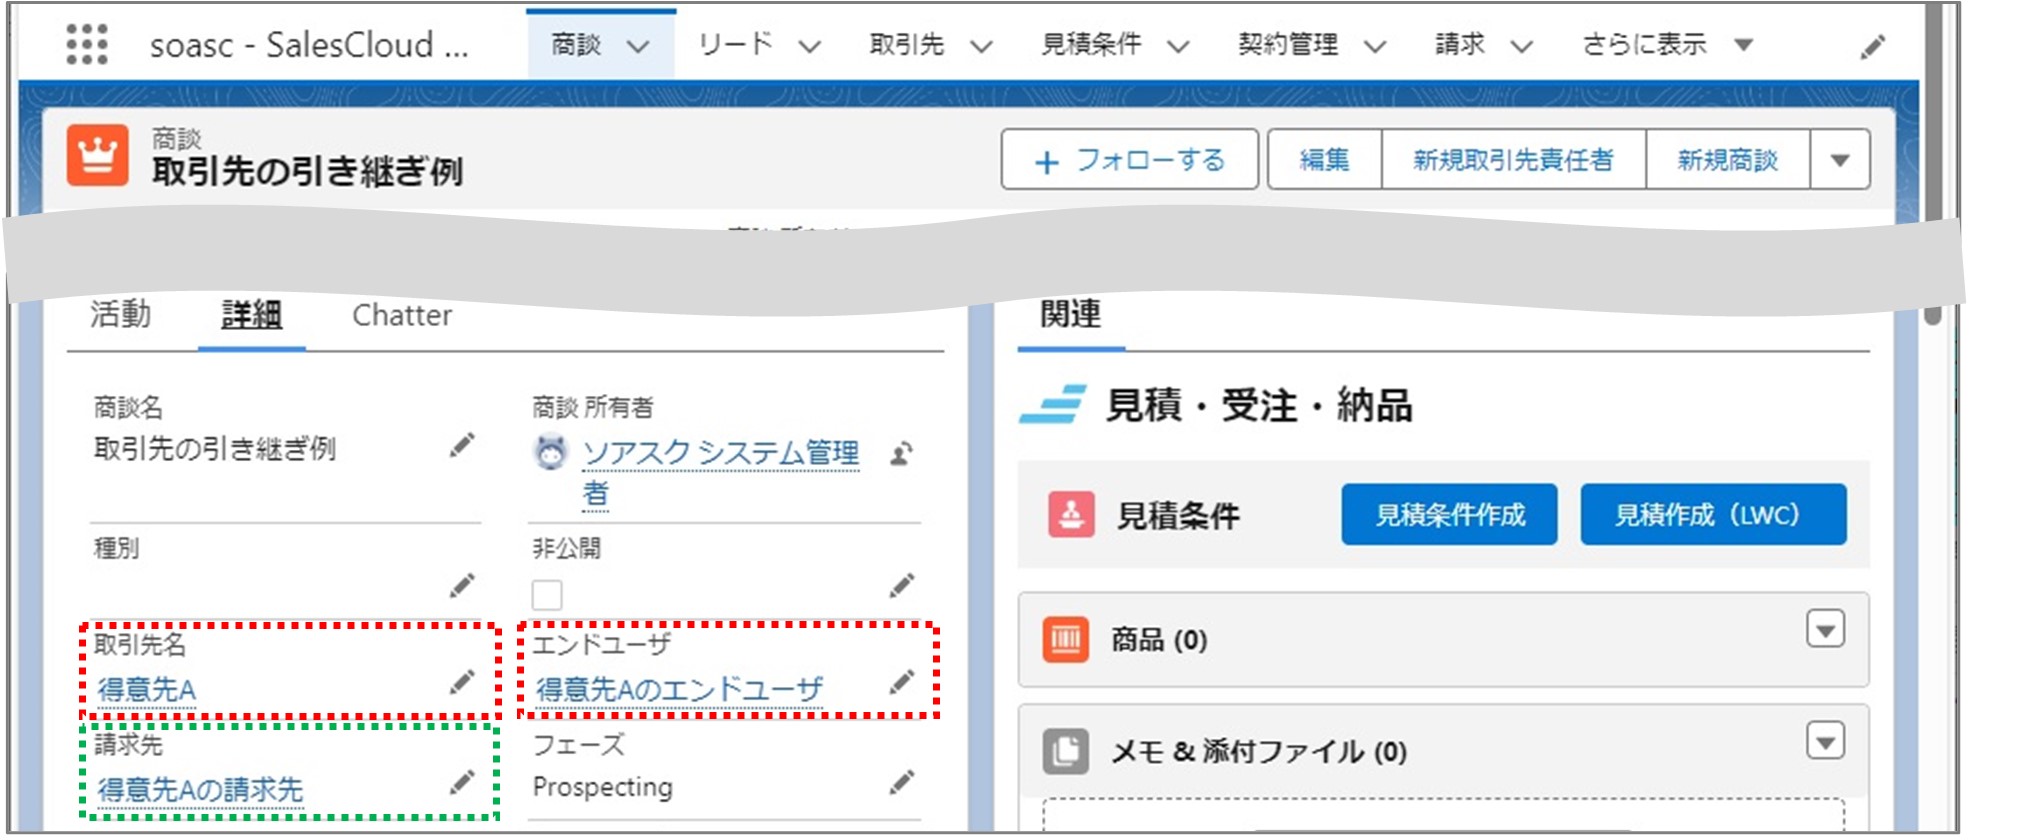Viewport: 2027px width, 840px height.
Task: Open the App Launcher grid icon
Action: (87, 45)
